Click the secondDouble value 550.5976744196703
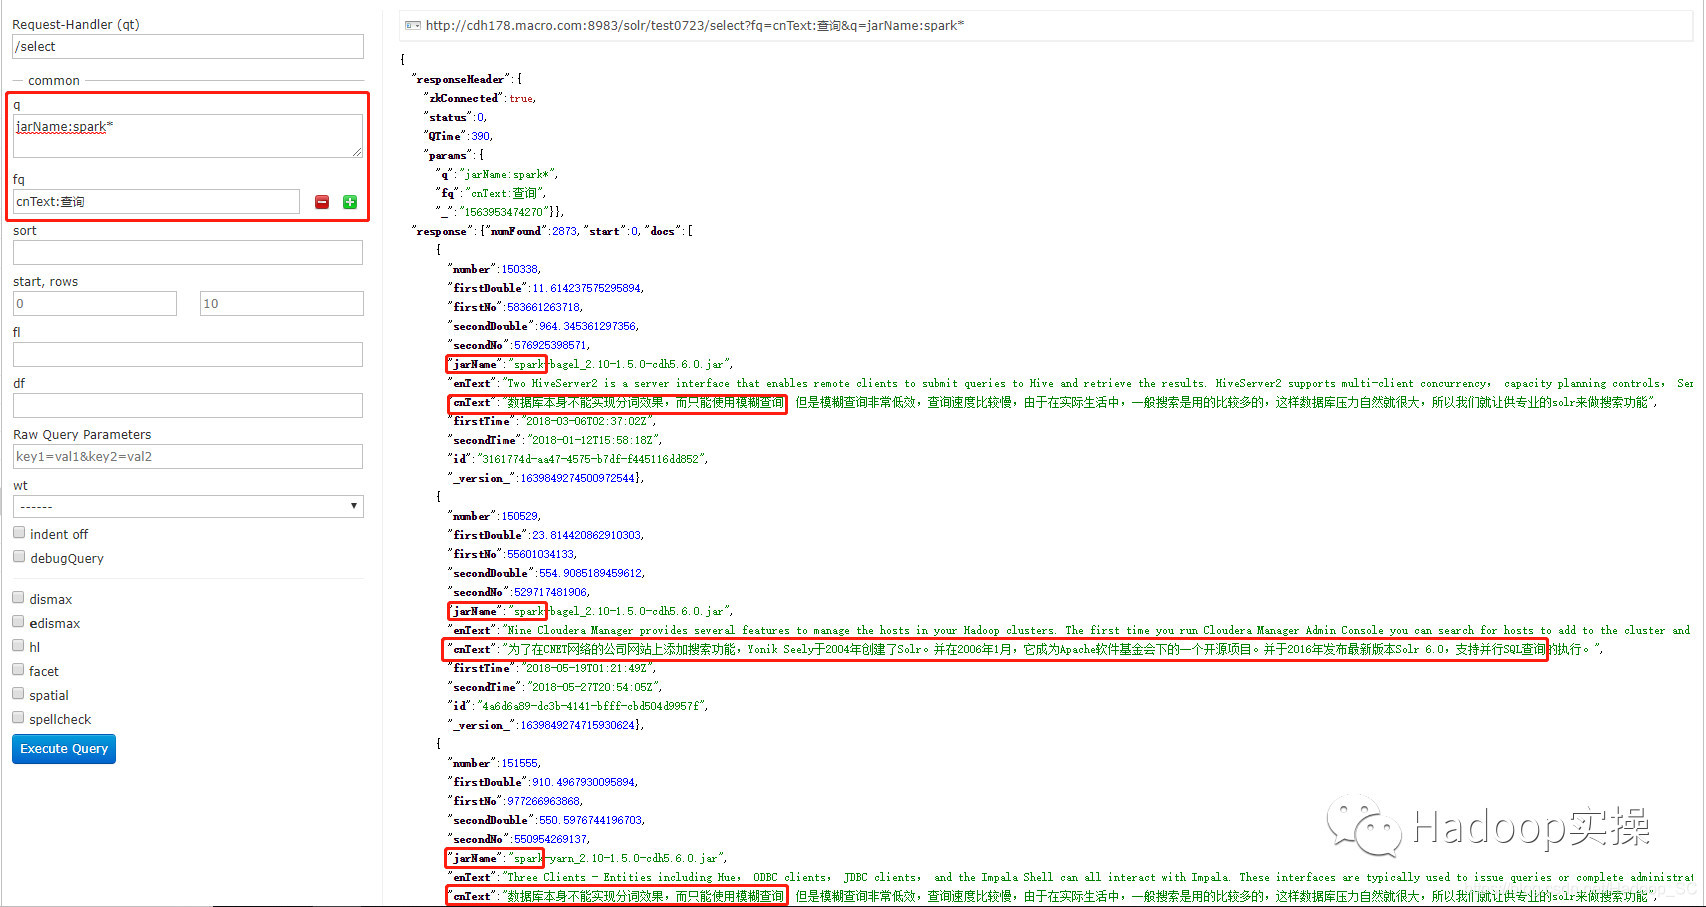The height and width of the screenshot is (907, 1706). [x=592, y=820]
